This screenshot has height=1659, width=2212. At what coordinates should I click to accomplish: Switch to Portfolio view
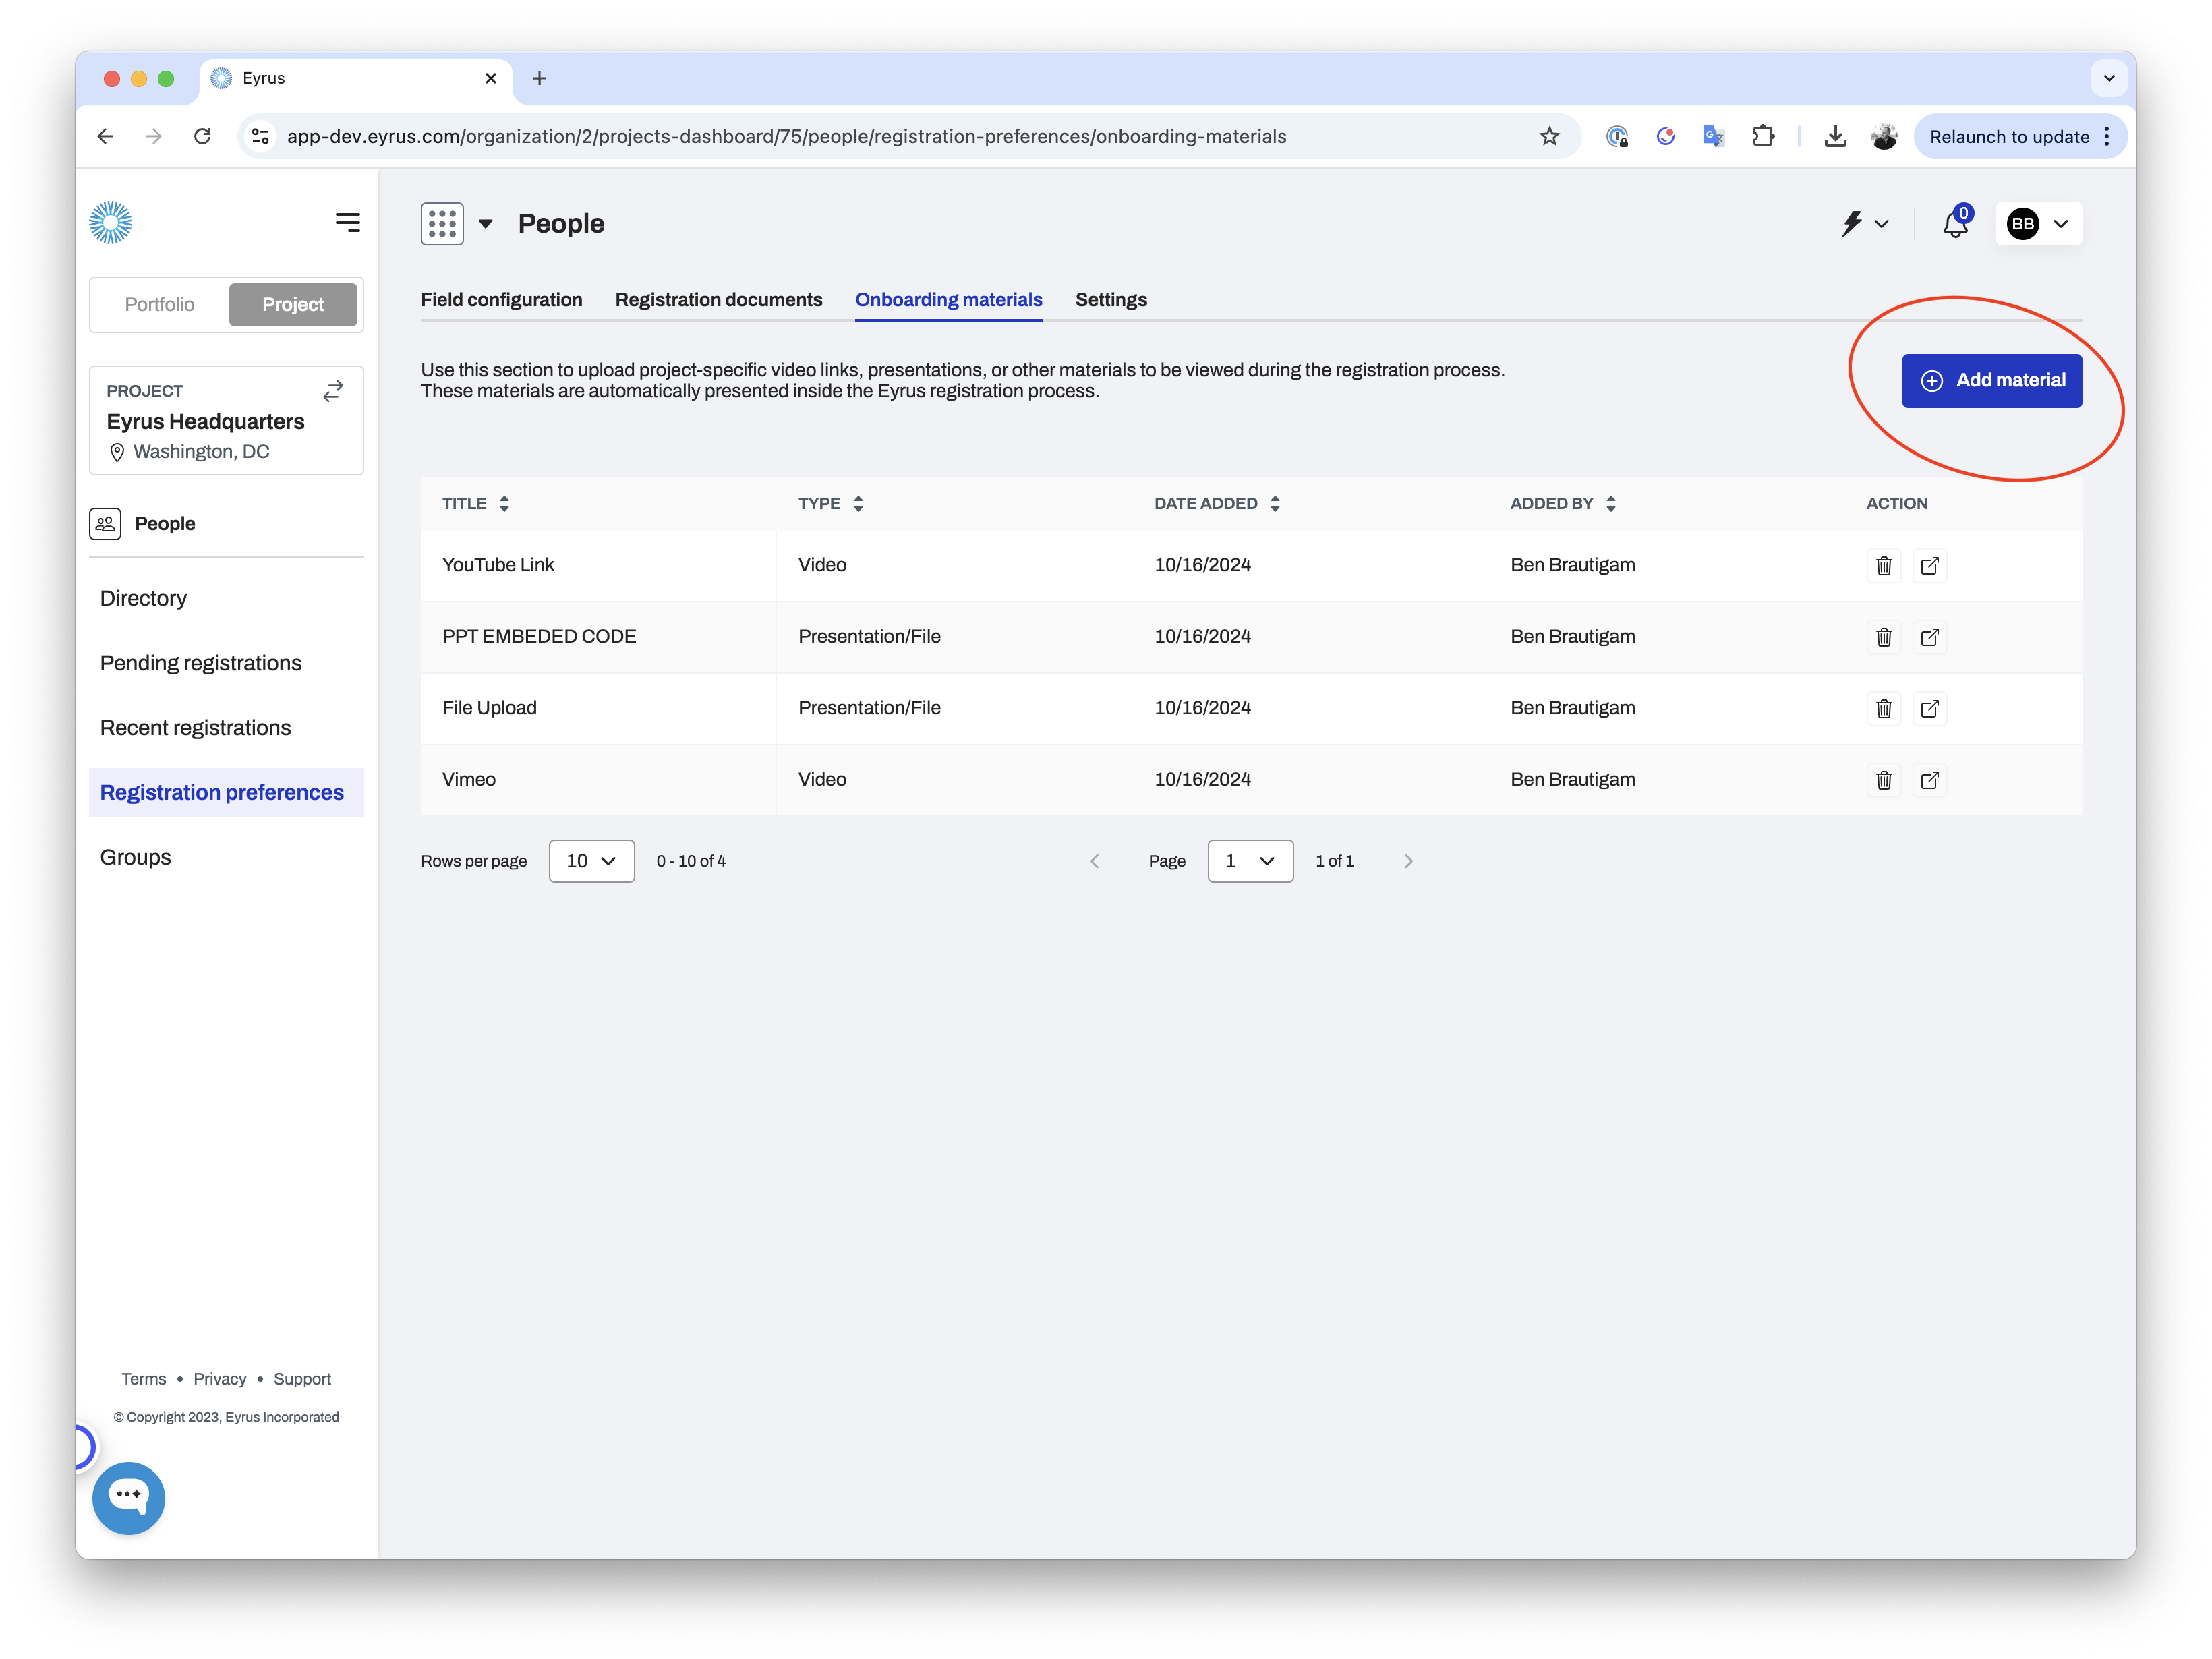[x=160, y=304]
